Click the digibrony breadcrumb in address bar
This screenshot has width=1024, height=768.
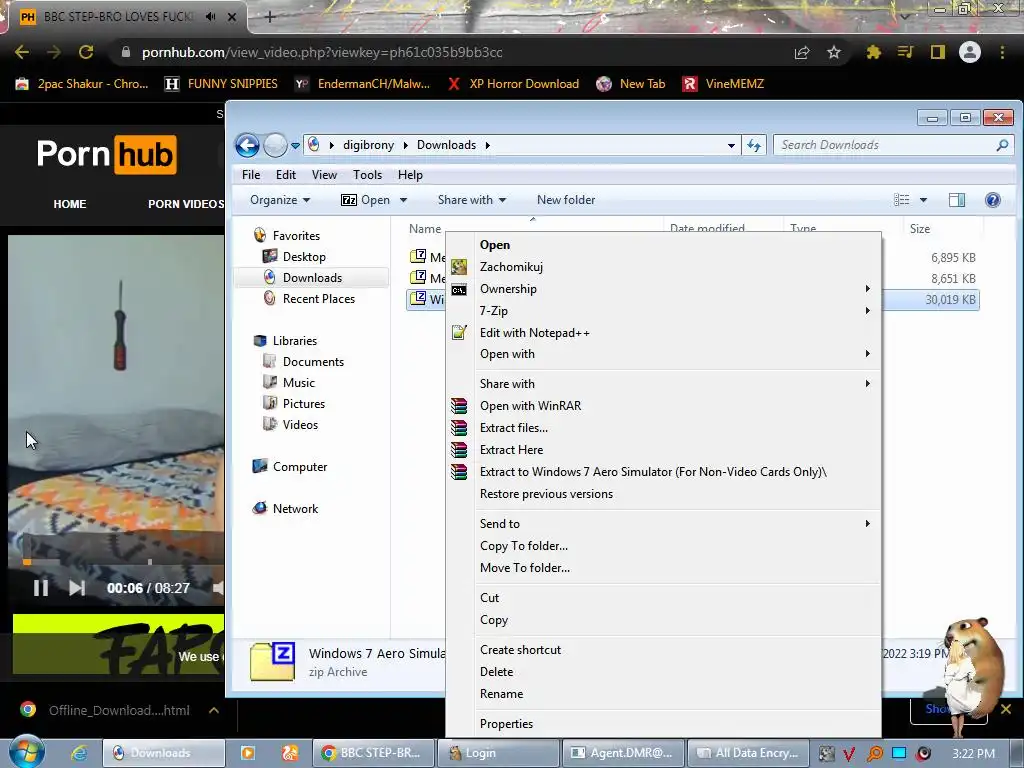(x=368, y=145)
